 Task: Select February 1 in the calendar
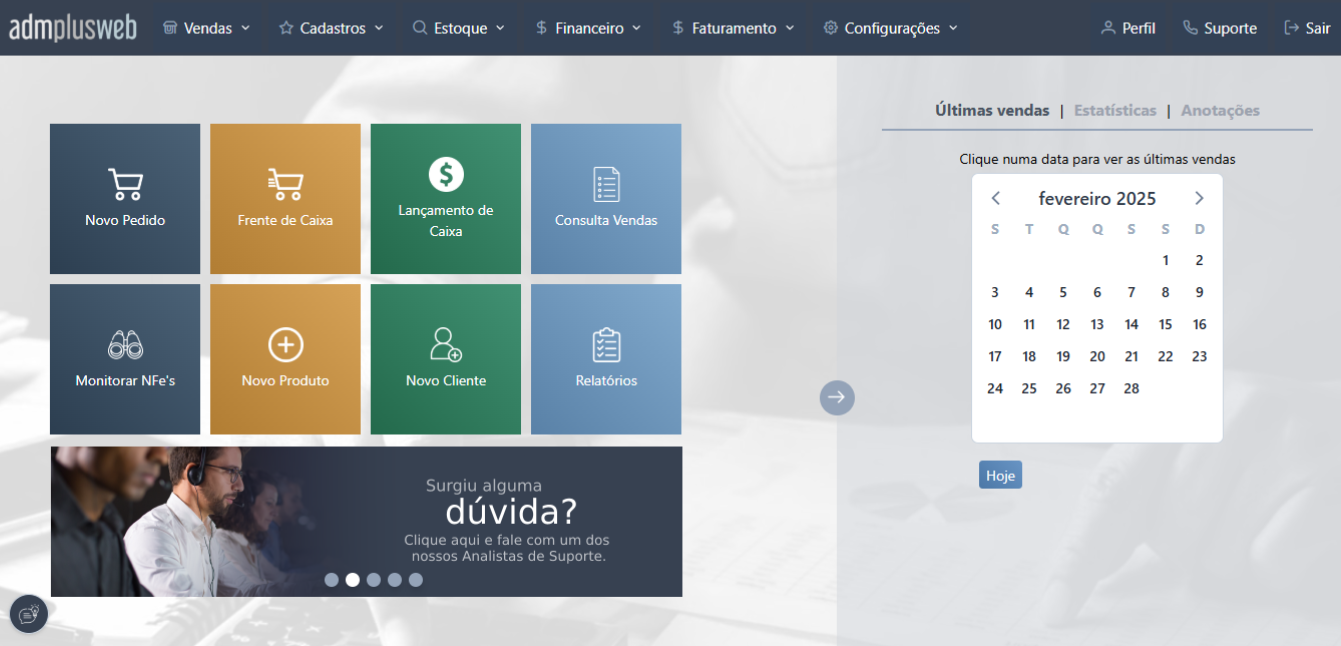tap(1165, 260)
